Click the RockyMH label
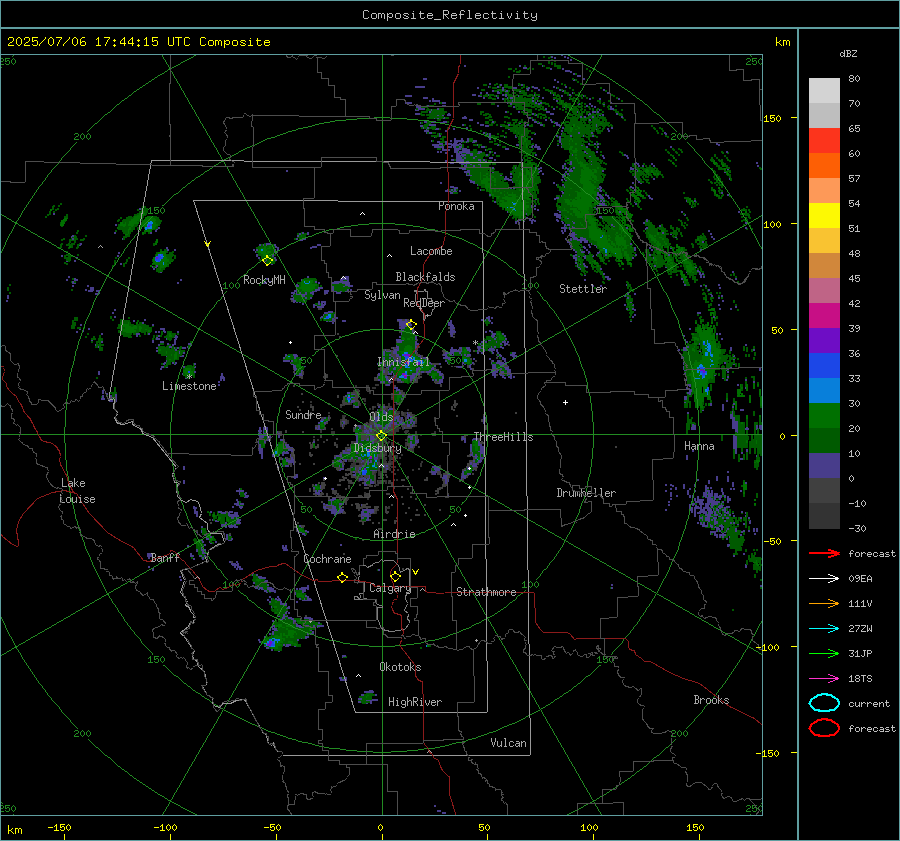Image resolution: width=900 pixels, height=841 pixels. pyautogui.click(x=264, y=280)
